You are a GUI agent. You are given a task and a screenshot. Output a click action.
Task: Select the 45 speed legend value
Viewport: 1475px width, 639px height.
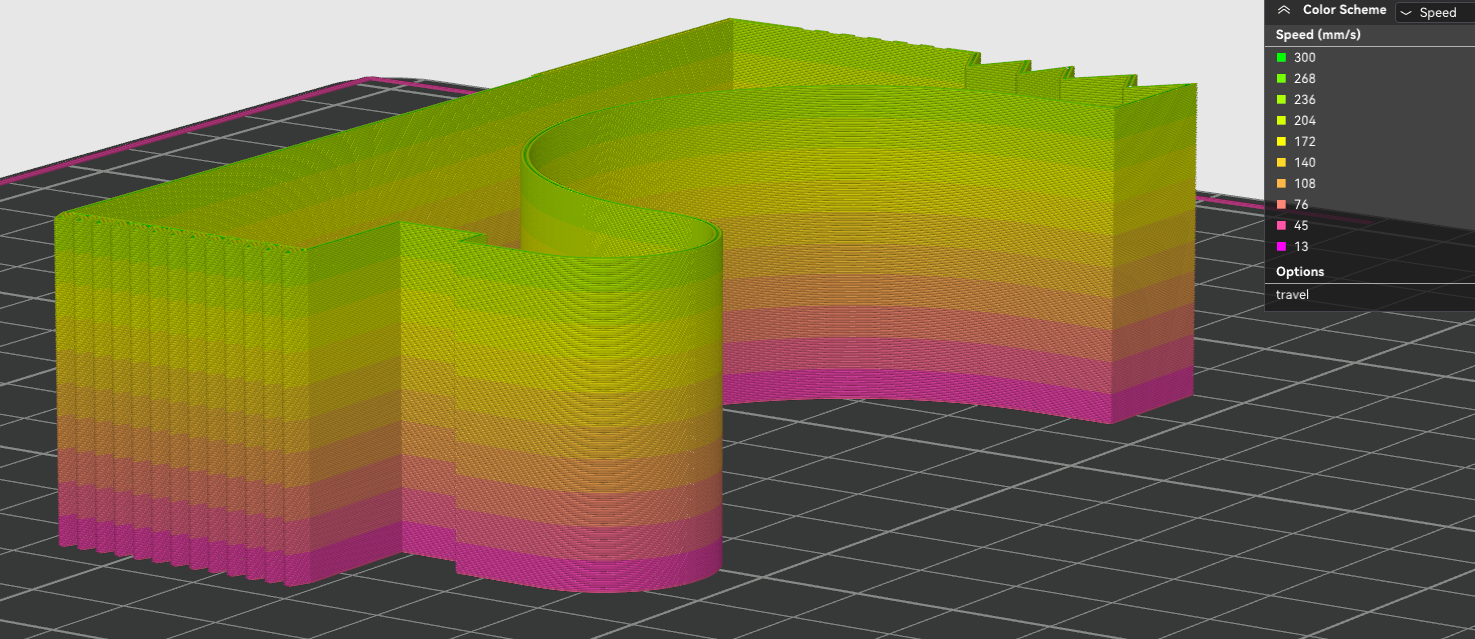tap(1301, 226)
